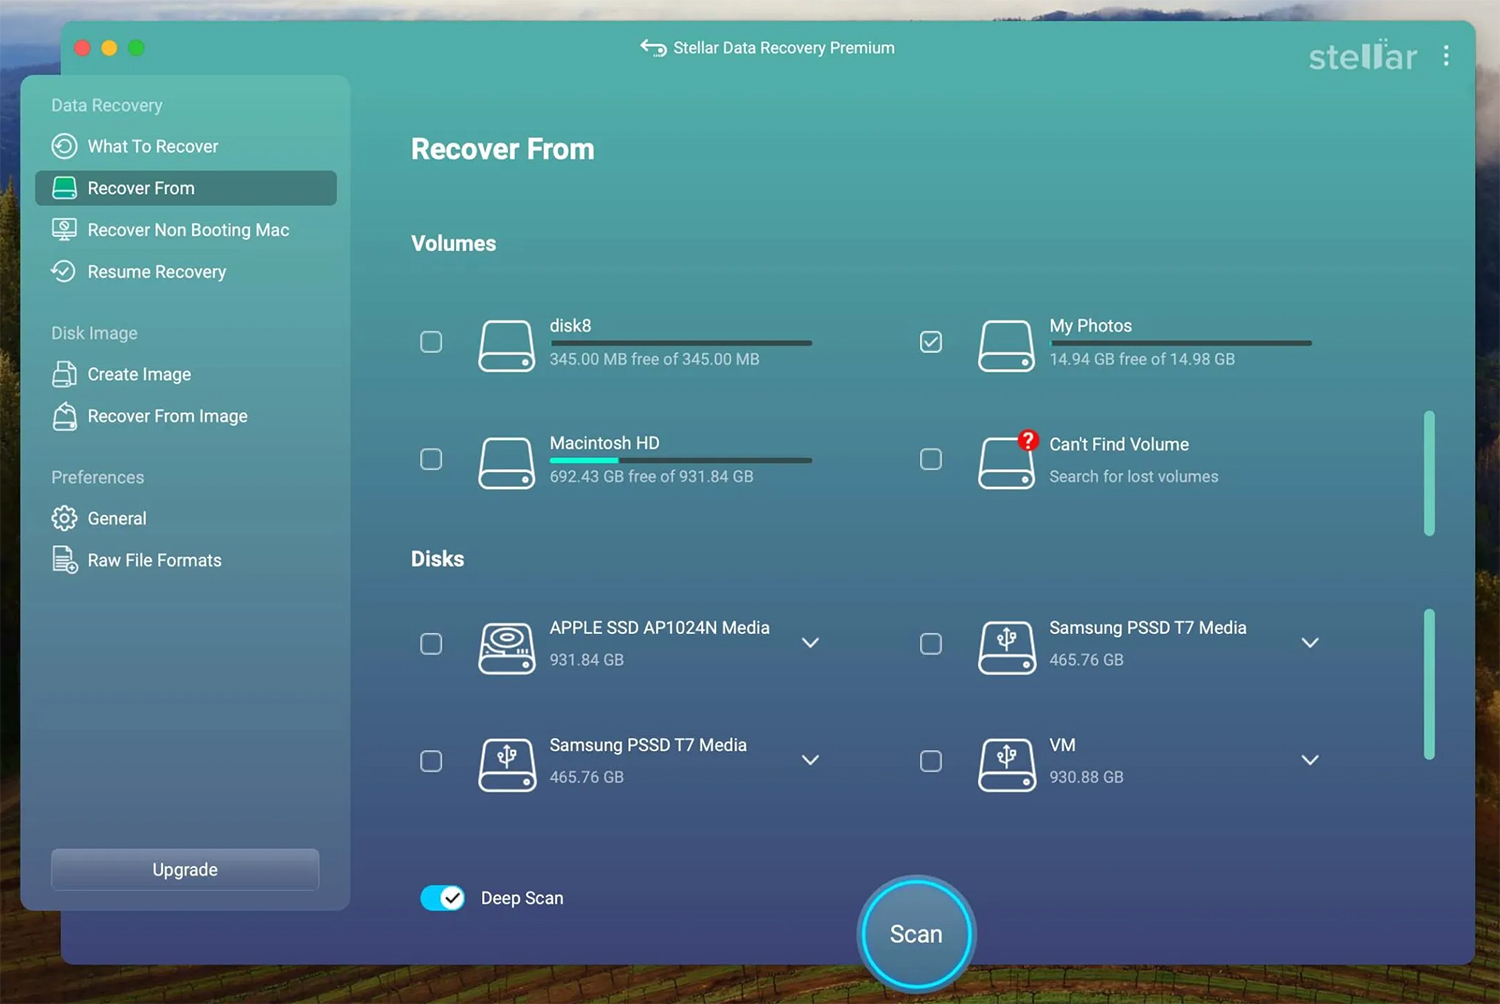The height and width of the screenshot is (1004, 1500).
Task: Expand the VM disk chevron
Action: [x=1310, y=760]
